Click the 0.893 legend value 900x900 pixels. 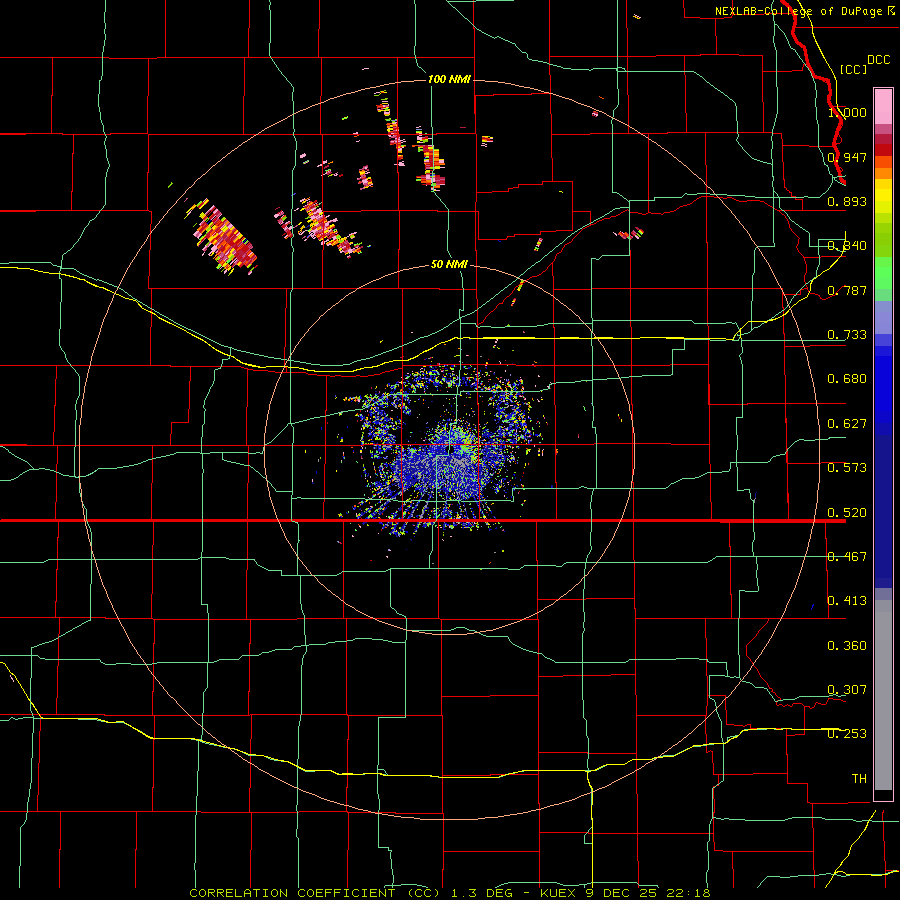[x=847, y=201]
